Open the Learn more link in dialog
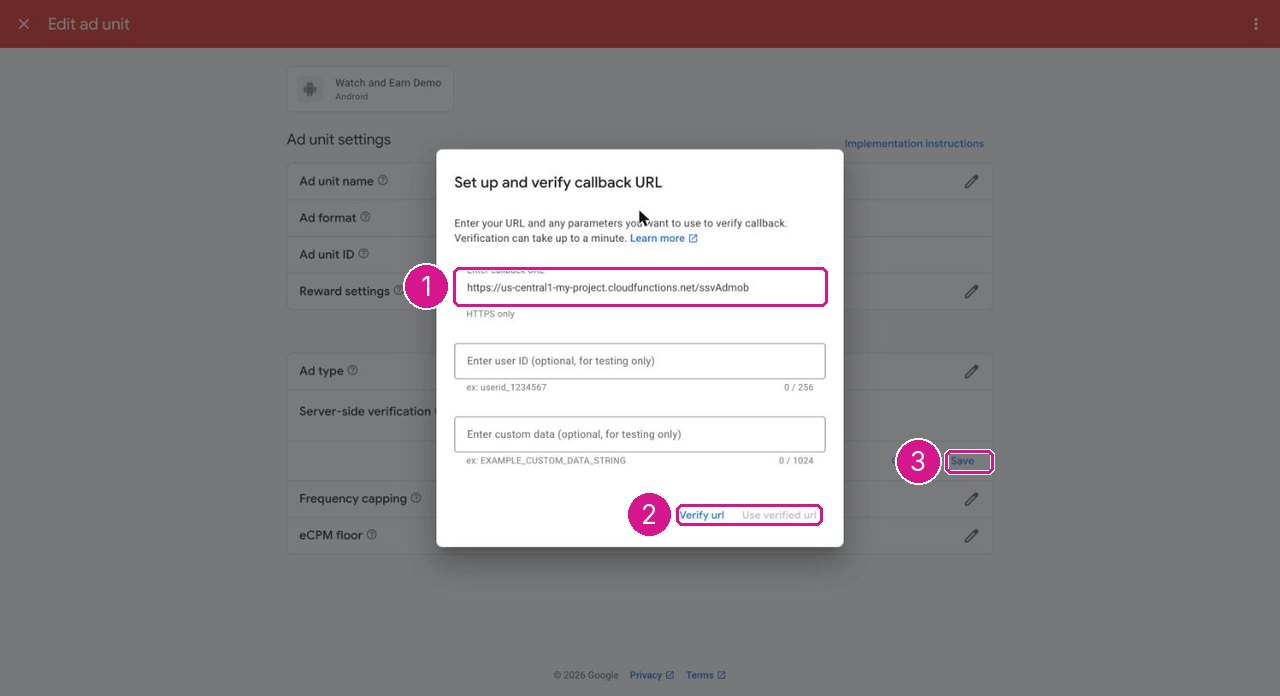This screenshot has height=696, width=1280. [664, 238]
